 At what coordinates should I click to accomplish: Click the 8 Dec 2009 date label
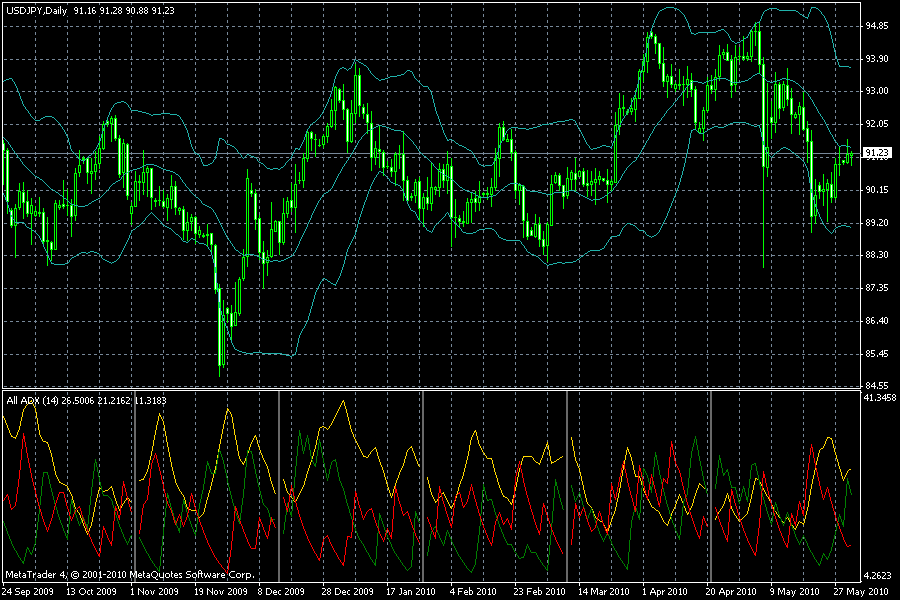coord(281,591)
